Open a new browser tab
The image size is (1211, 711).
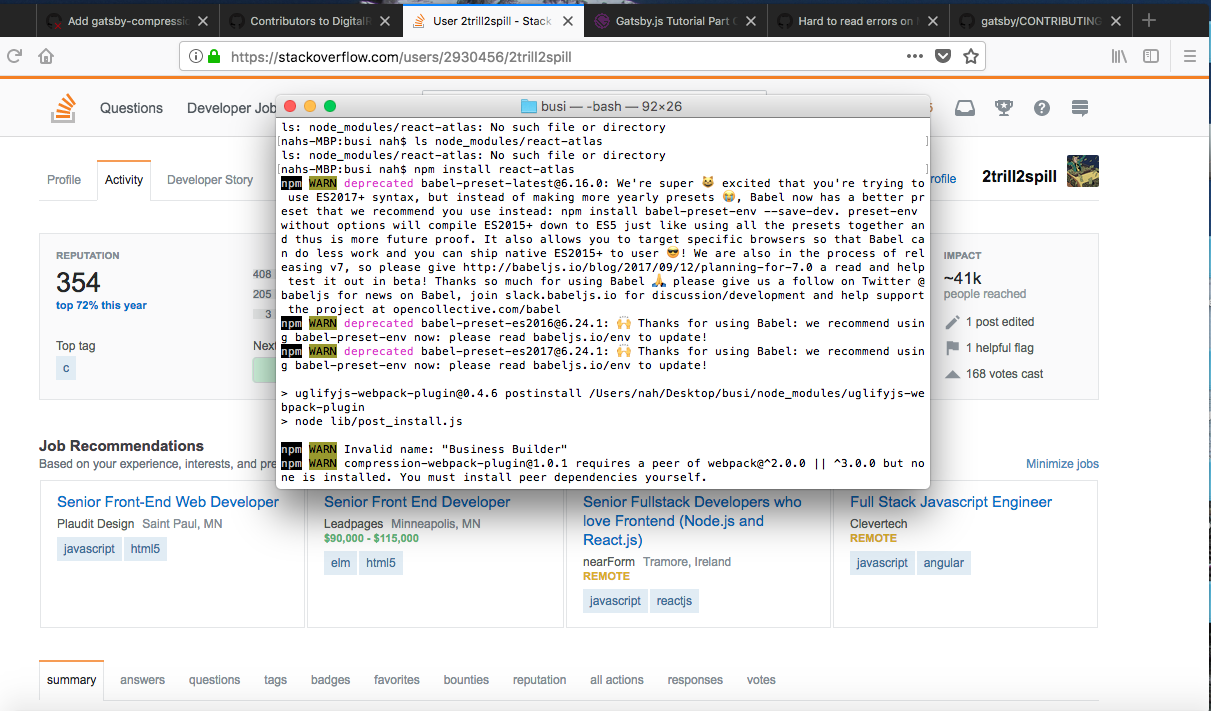[1149, 20]
